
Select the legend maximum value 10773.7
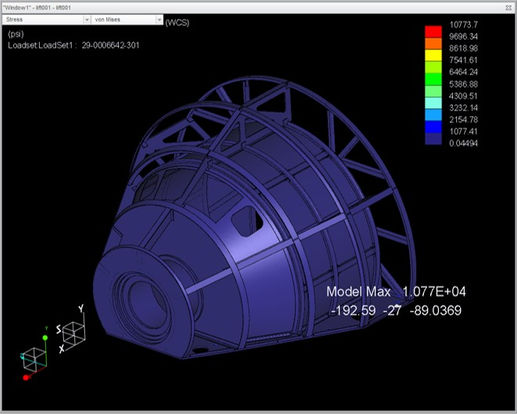(463, 25)
